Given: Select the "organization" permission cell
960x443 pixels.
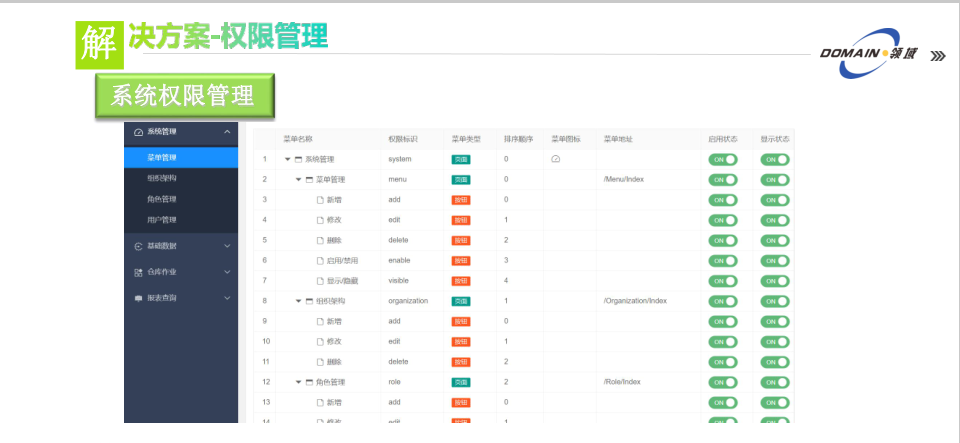Looking at the screenshot, I should coord(408,301).
